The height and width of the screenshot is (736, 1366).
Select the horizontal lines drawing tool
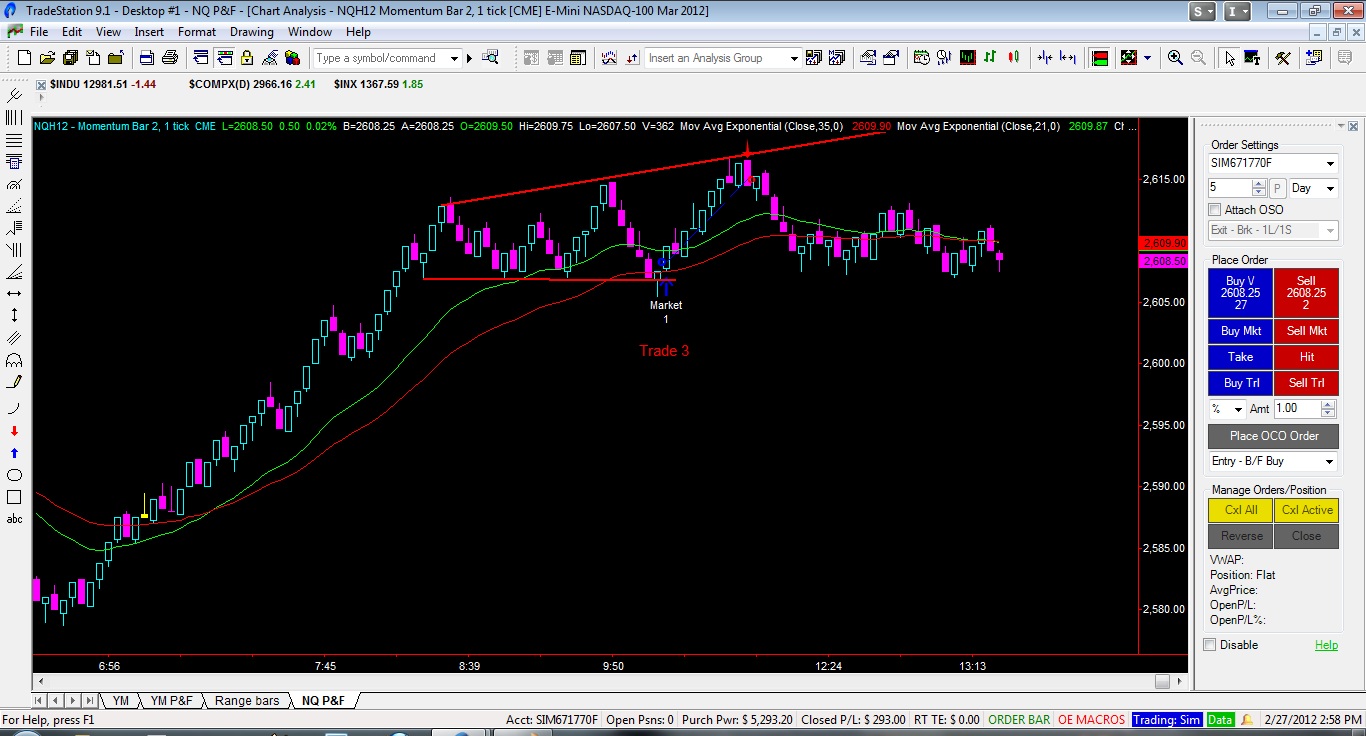pos(14,140)
